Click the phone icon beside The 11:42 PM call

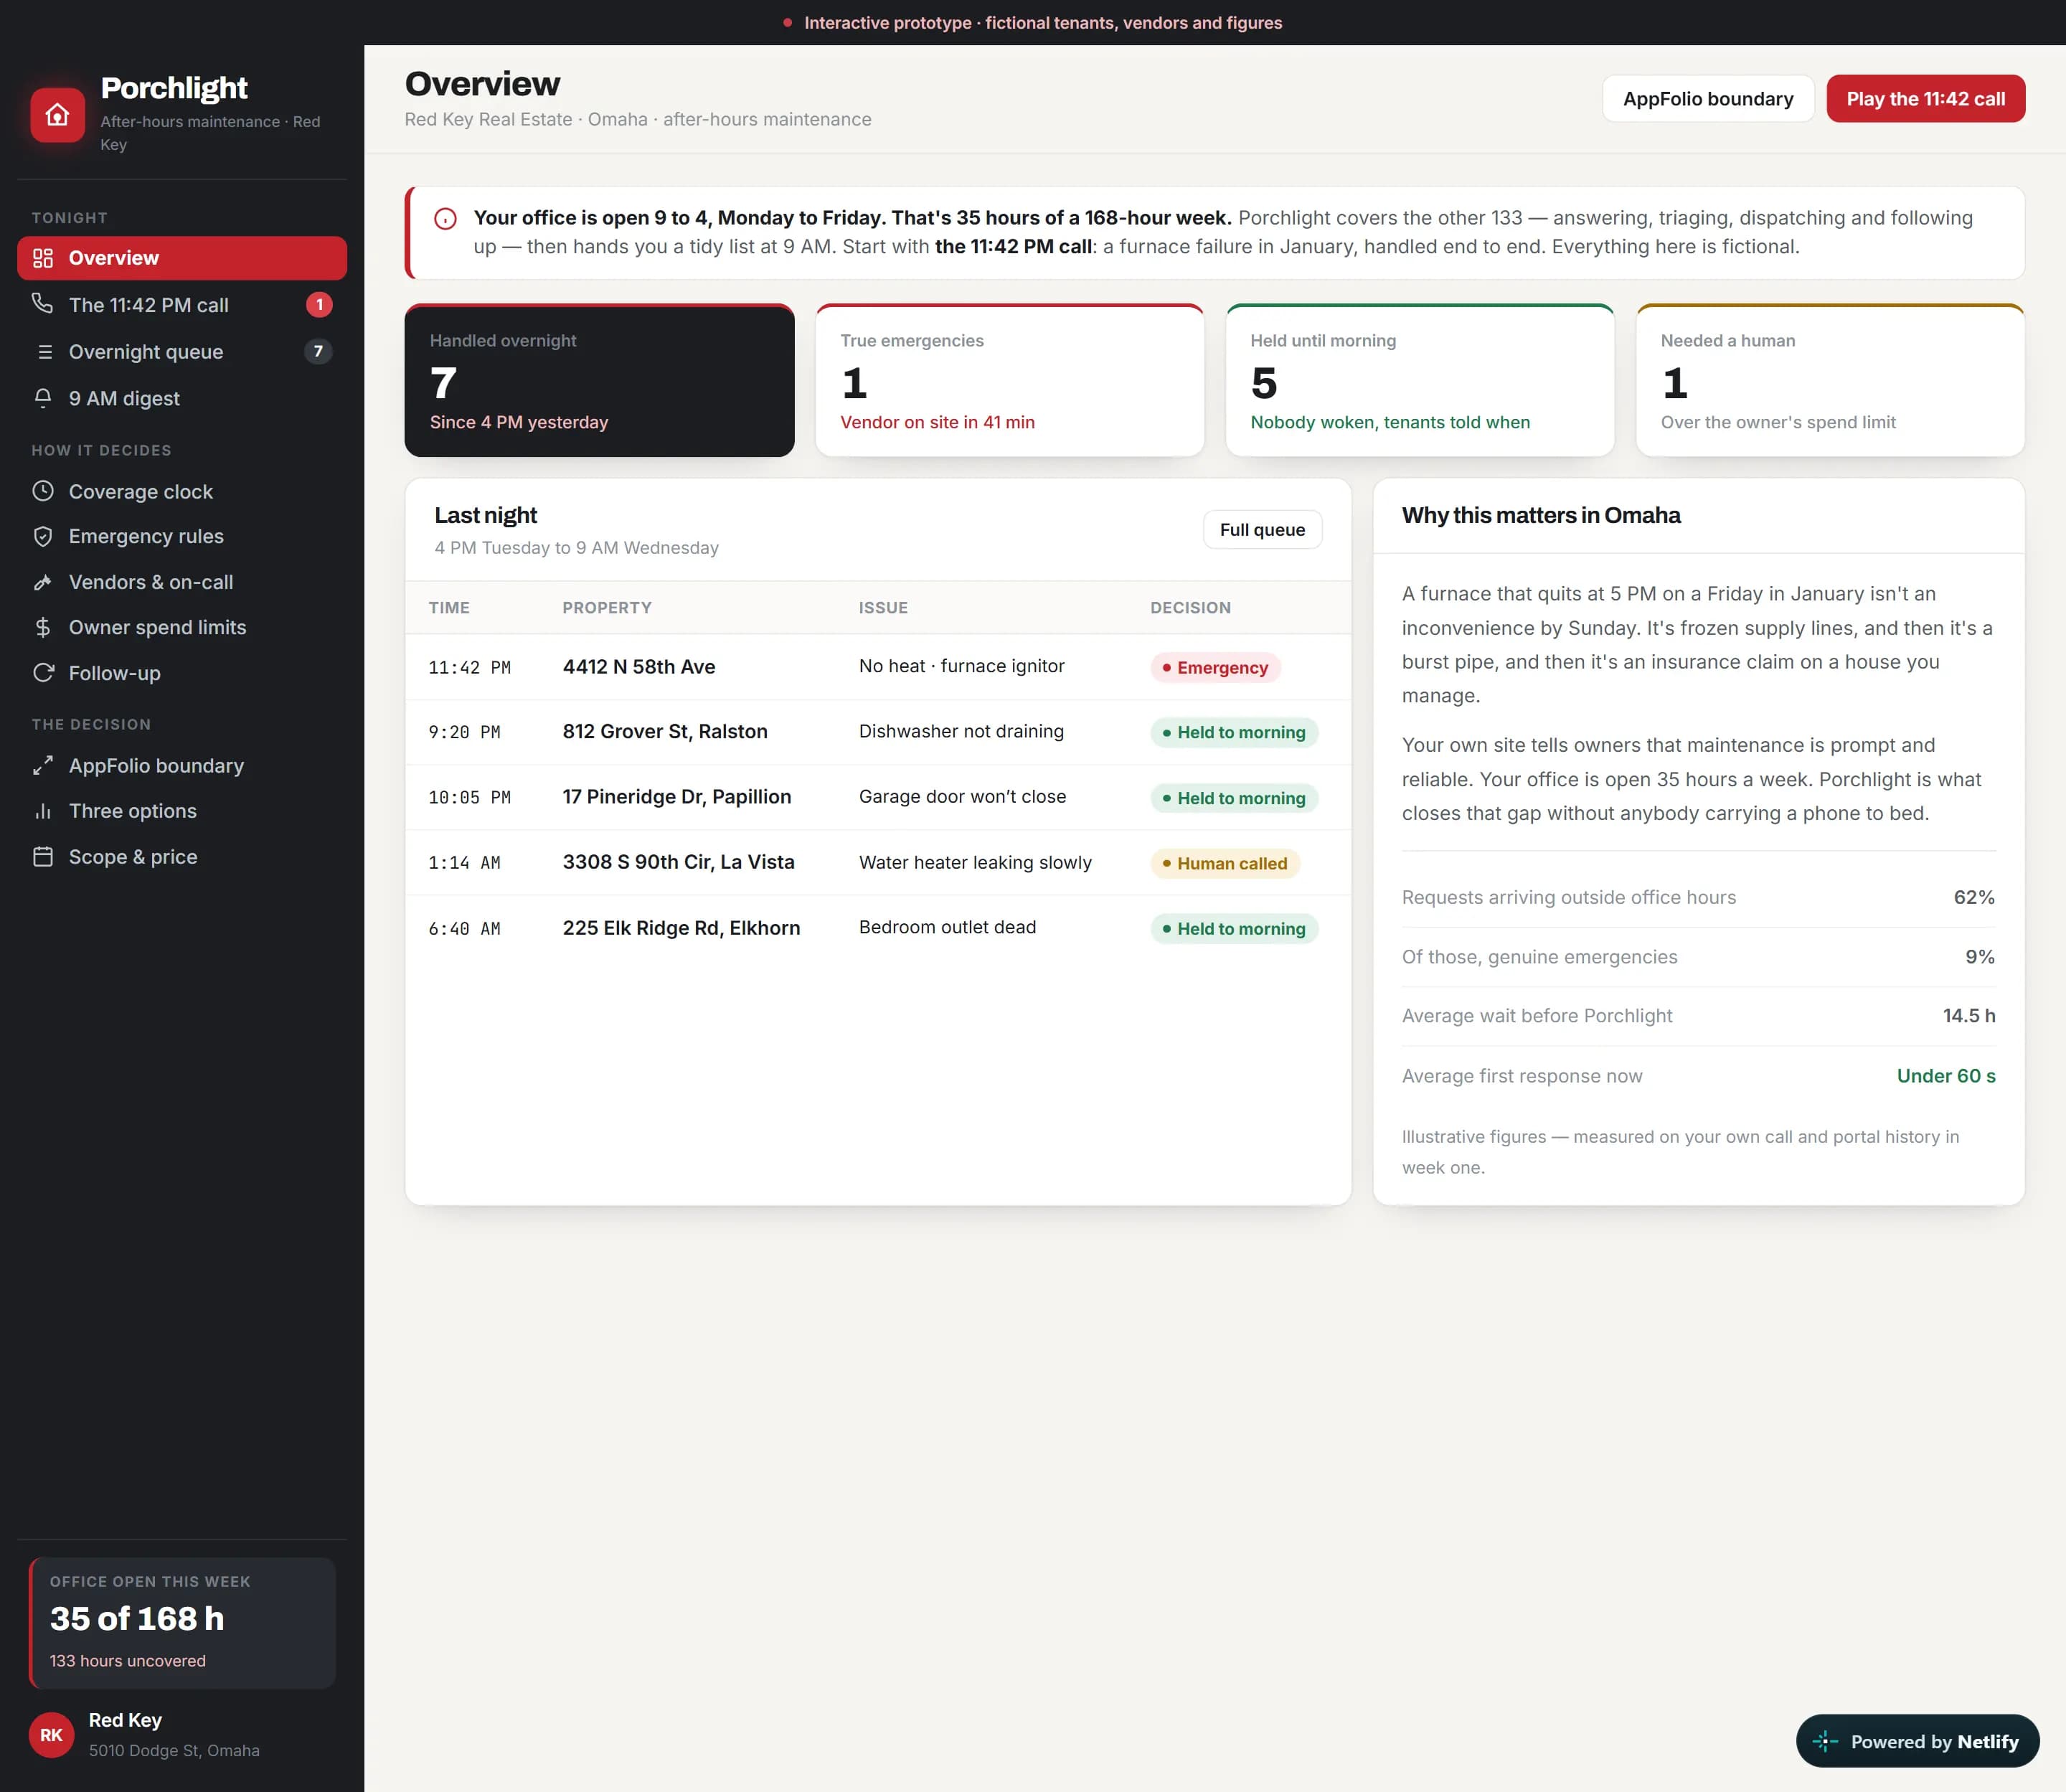click(43, 304)
